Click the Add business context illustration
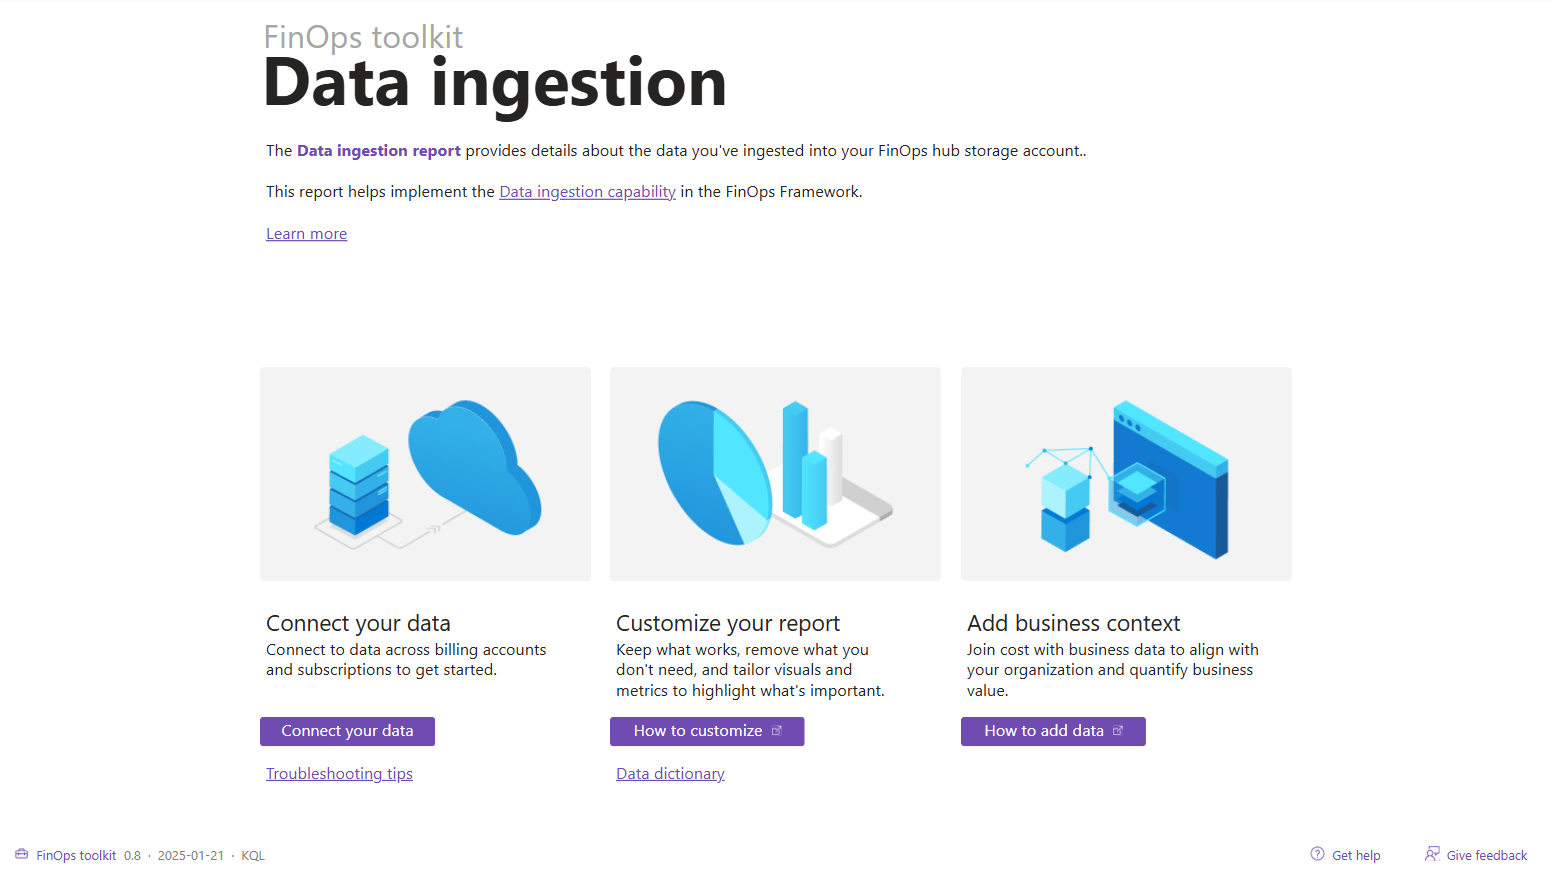This screenshot has width=1552, height=870. coord(1126,474)
